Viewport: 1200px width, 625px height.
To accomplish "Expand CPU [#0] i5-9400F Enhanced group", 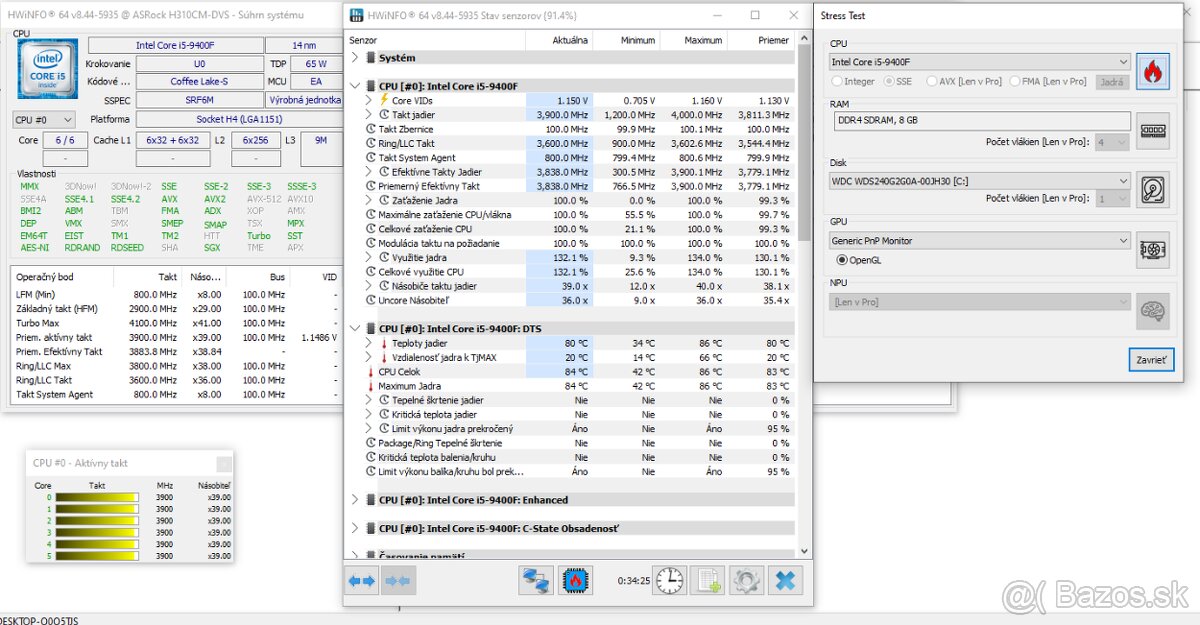I will pos(354,500).
